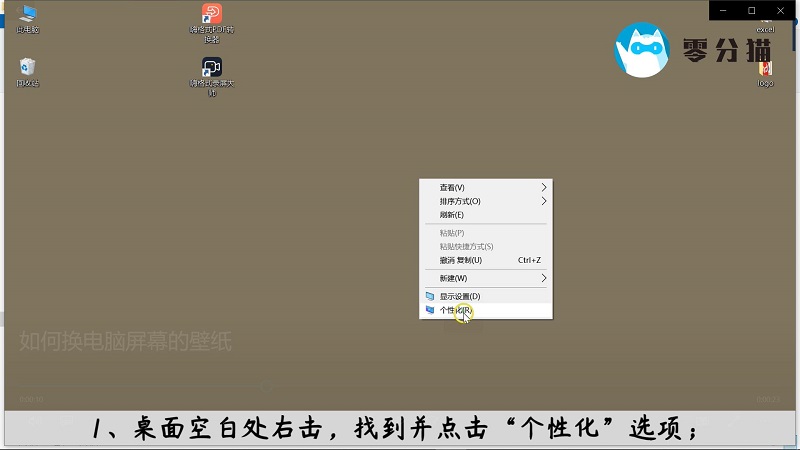
Task: Minimize the window using the dash button
Action: 724,10
